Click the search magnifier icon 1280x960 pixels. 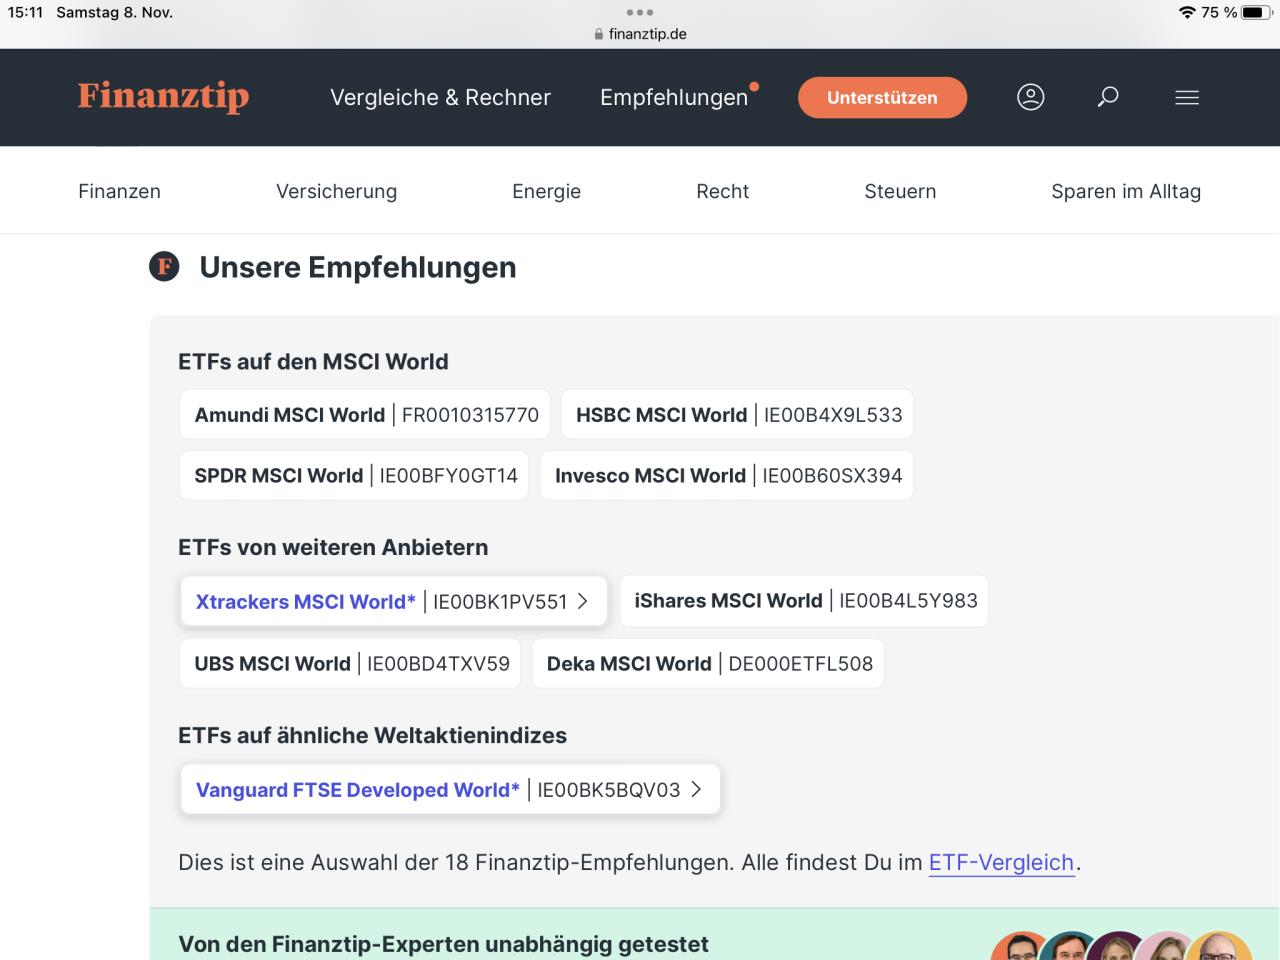1108,97
